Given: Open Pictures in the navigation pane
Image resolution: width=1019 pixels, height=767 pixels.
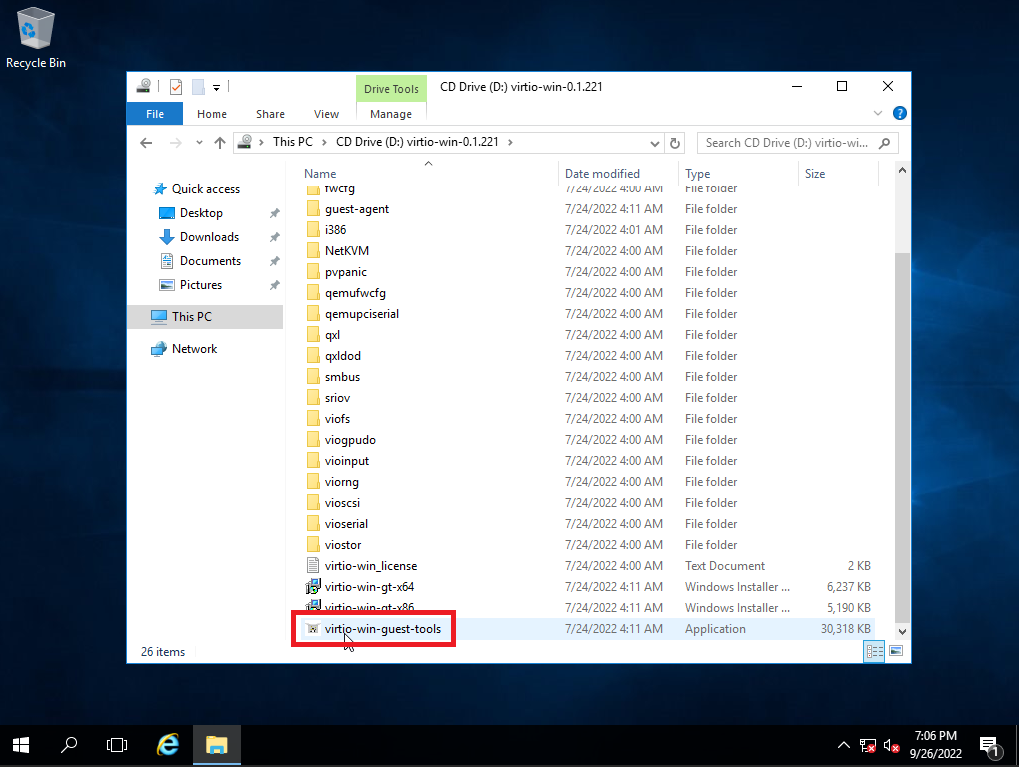Looking at the screenshot, I should point(201,285).
